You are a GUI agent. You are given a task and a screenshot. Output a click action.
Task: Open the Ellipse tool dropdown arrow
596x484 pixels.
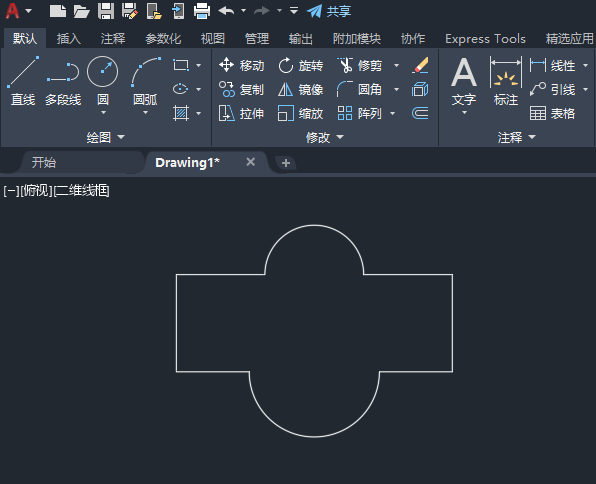pos(198,89)
